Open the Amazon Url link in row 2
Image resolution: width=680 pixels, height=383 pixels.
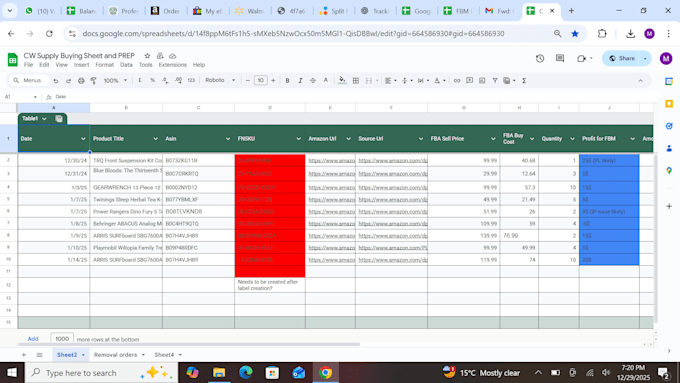[x=332, y=160]
